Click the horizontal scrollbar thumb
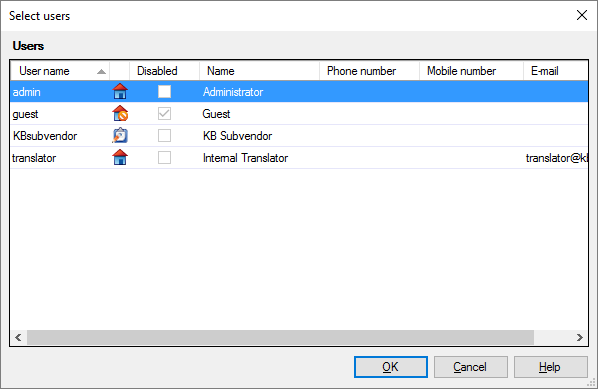598x389 pixels. (x=280, y=337)
